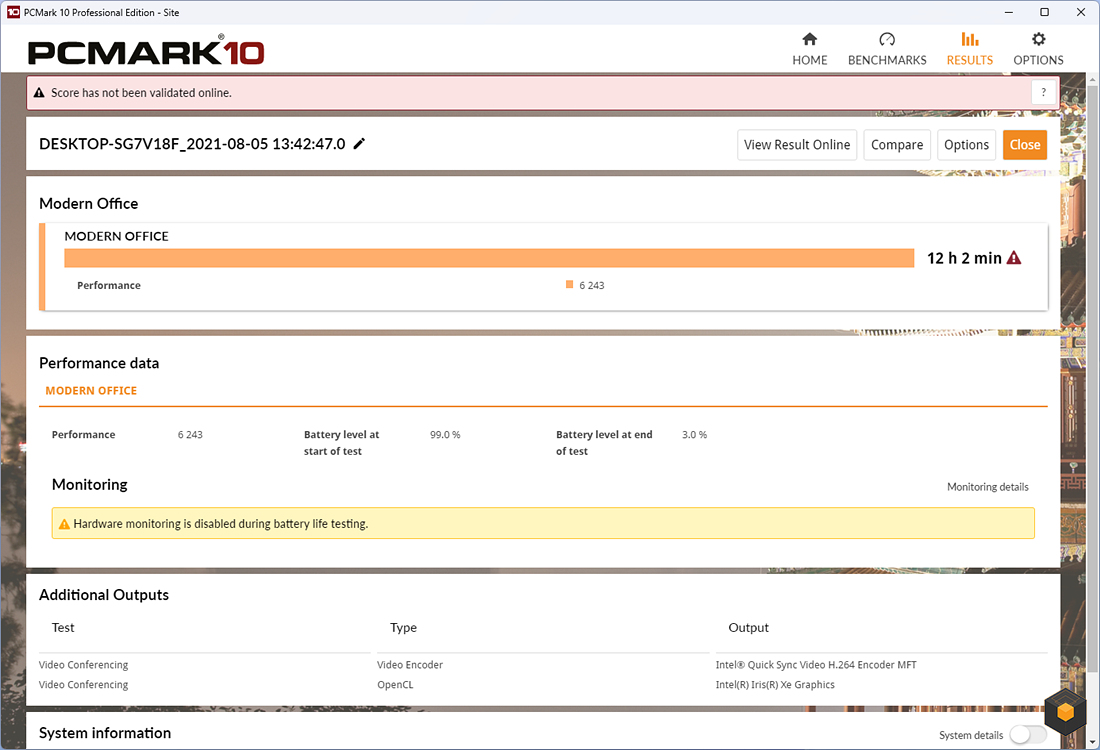Click the Test column header
Screen dimensions: 1100x750
(x=63, y=628)
